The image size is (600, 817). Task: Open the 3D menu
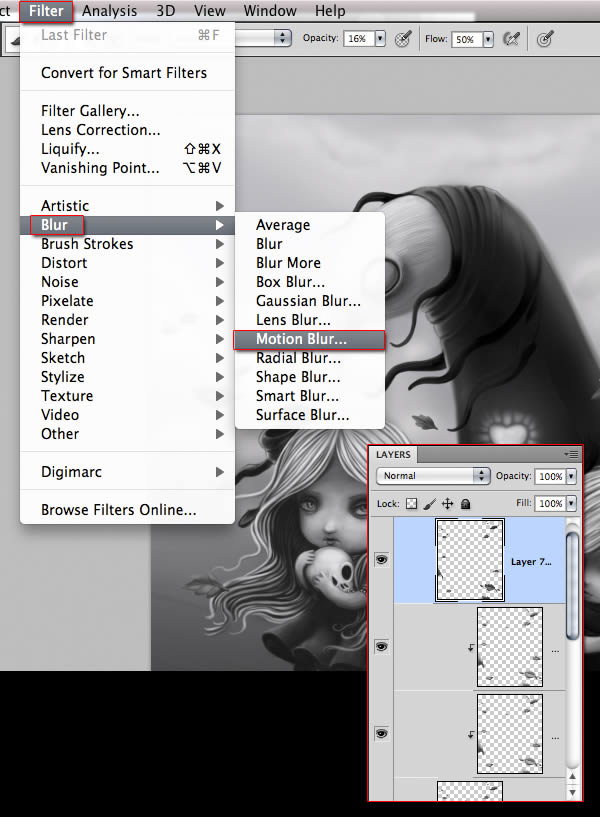(x=166, y=11)
